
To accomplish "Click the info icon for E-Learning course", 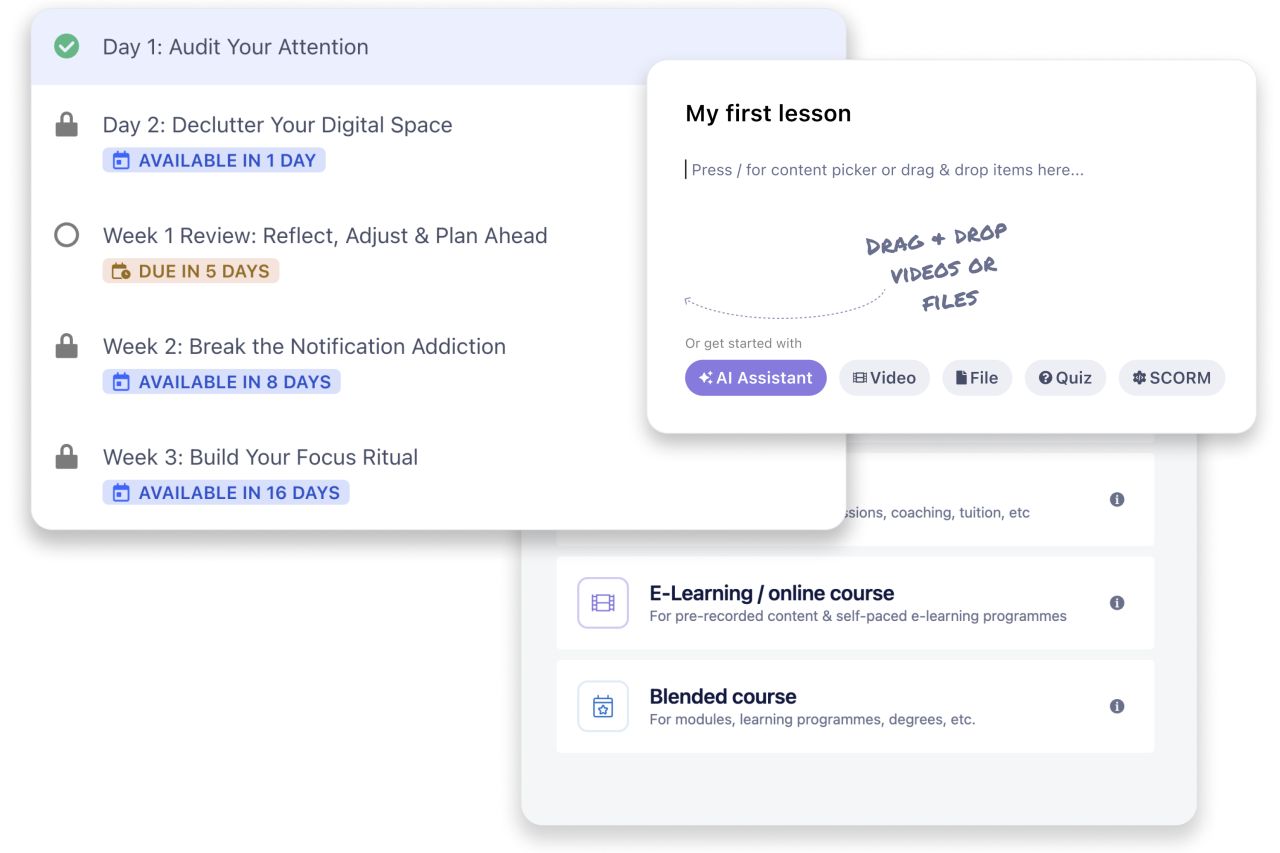I will point(1117,603).
